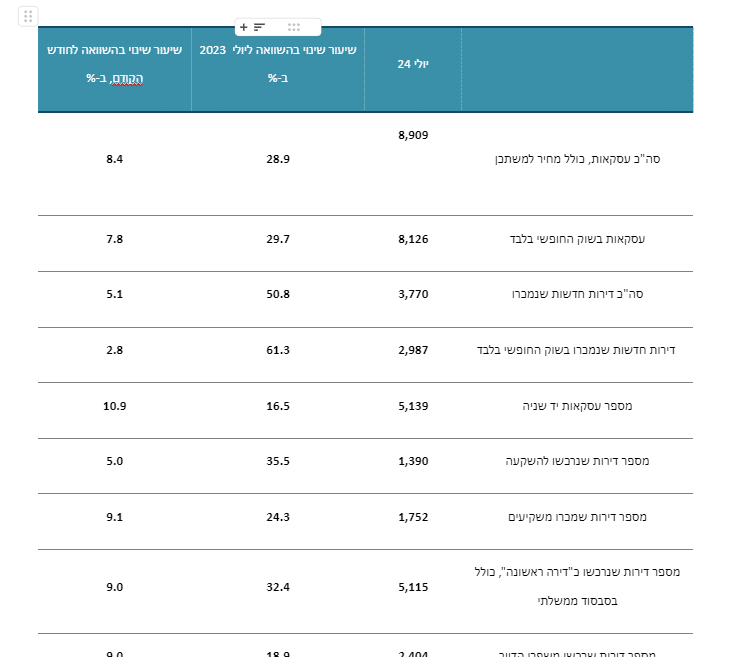
Task: Click the label 'דירות חדשות שנמכרו בשוק החופשי בלבד'
Action: [576, 350]
